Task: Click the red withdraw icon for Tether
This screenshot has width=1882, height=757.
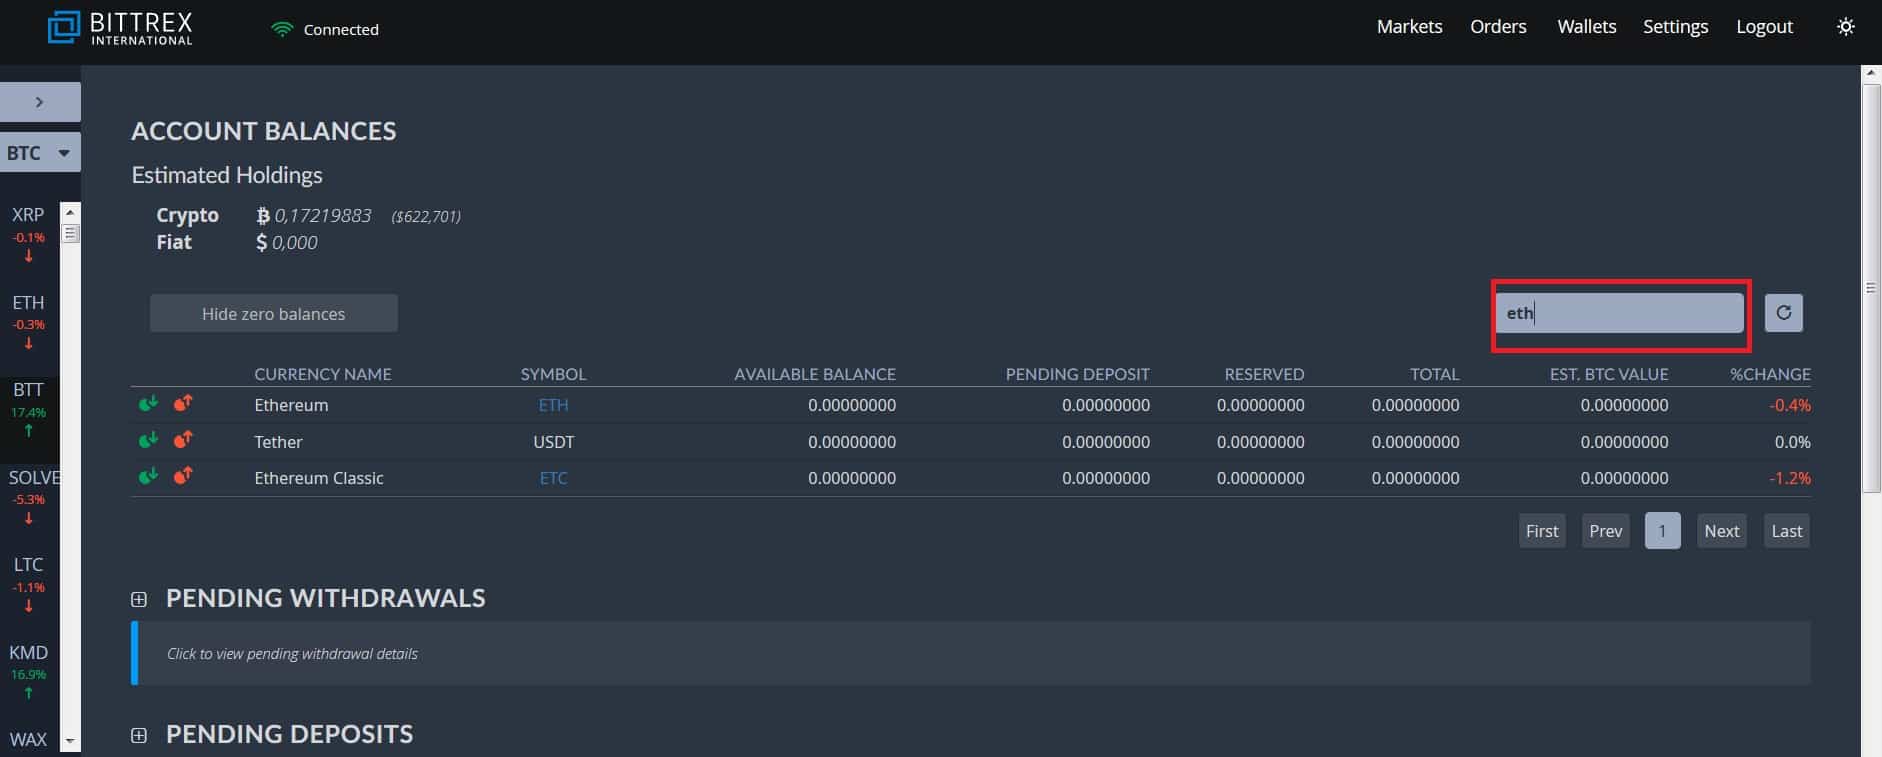Action: (183, 440)
